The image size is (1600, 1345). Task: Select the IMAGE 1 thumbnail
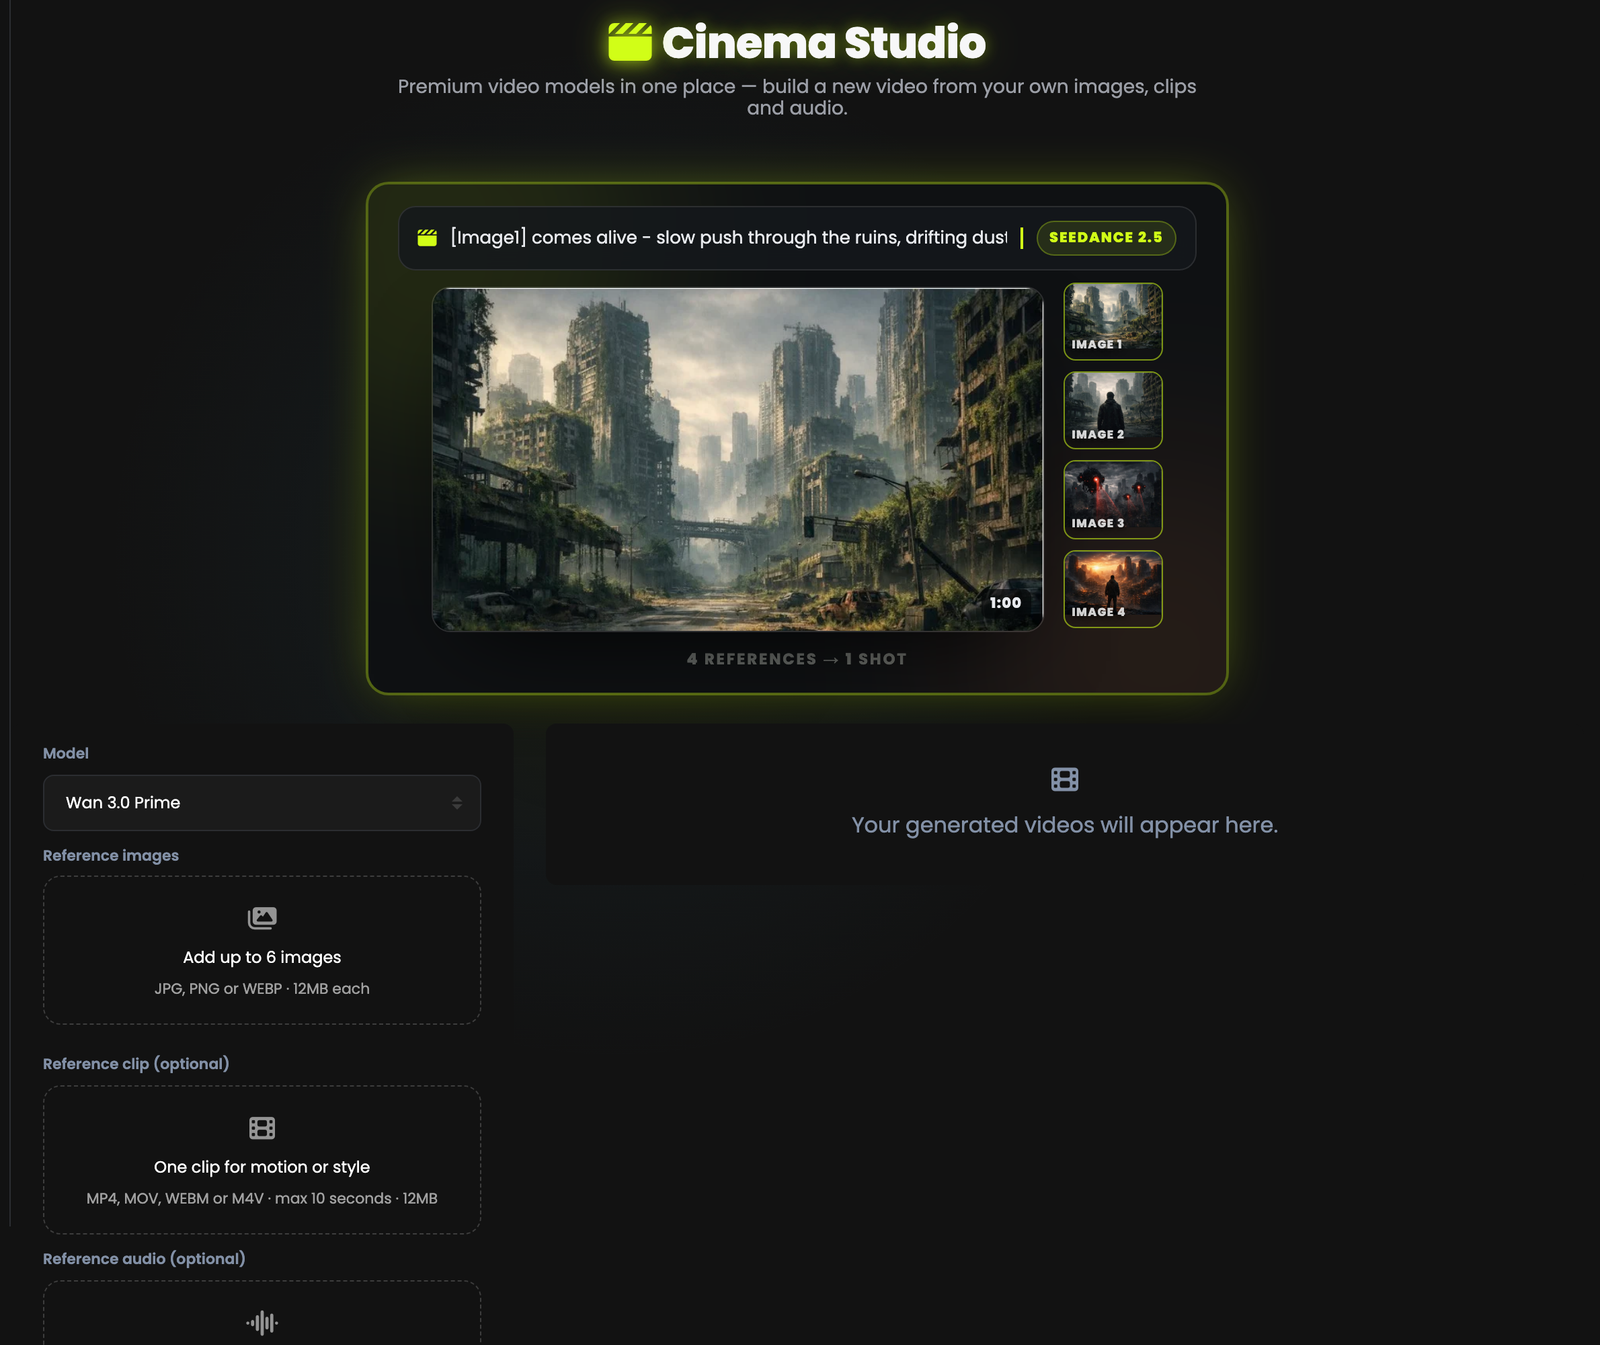point(1113,321)
